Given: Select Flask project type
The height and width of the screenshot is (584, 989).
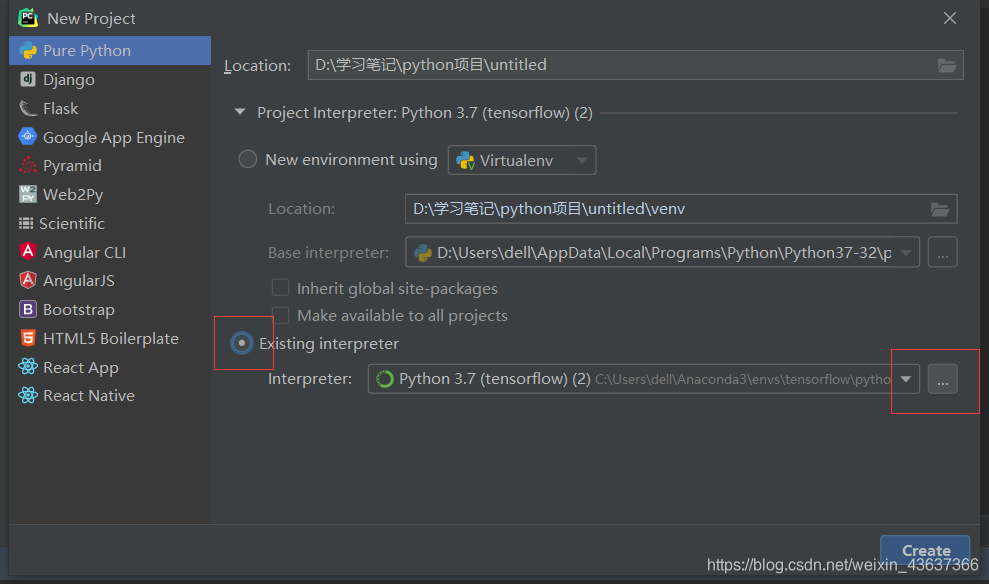Looking at the screenshot, I should 110,108.
